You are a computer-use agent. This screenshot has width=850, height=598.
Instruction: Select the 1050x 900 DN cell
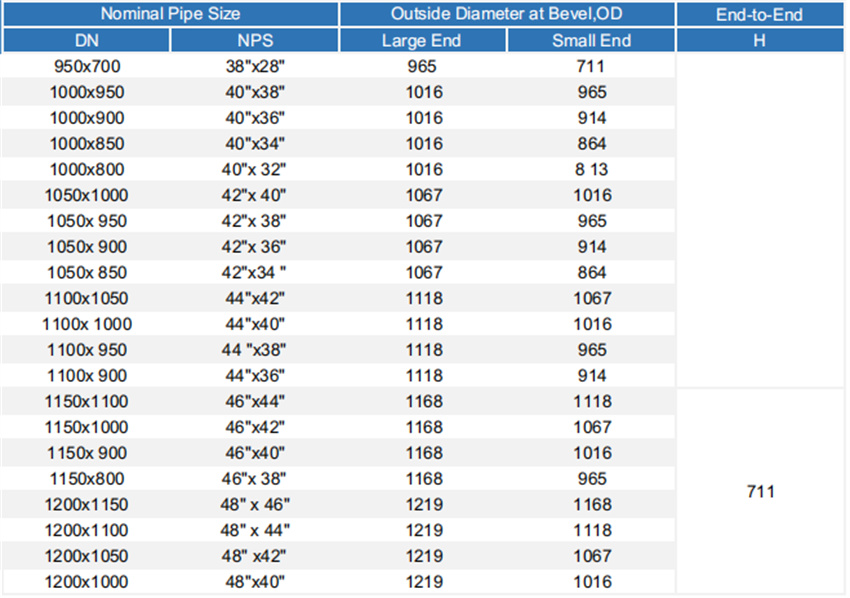click(x=86, y=246)
